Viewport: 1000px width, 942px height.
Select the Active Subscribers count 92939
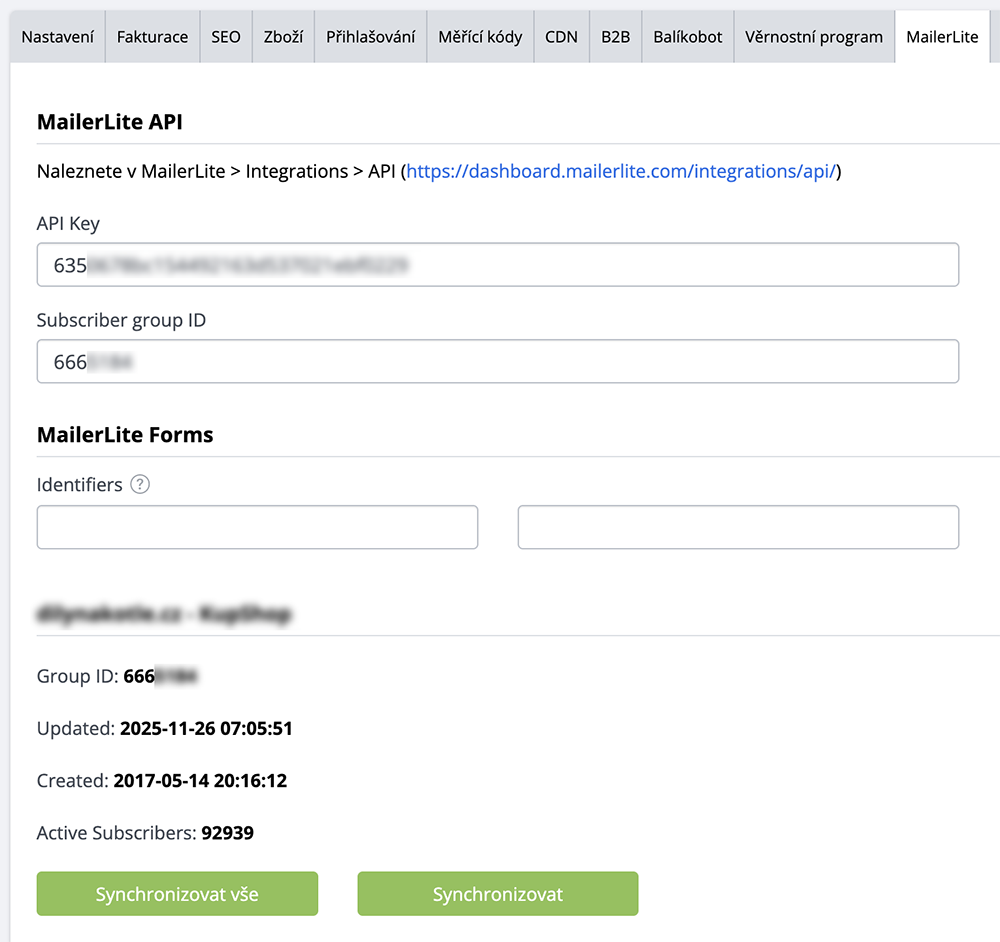coord(228,833)
